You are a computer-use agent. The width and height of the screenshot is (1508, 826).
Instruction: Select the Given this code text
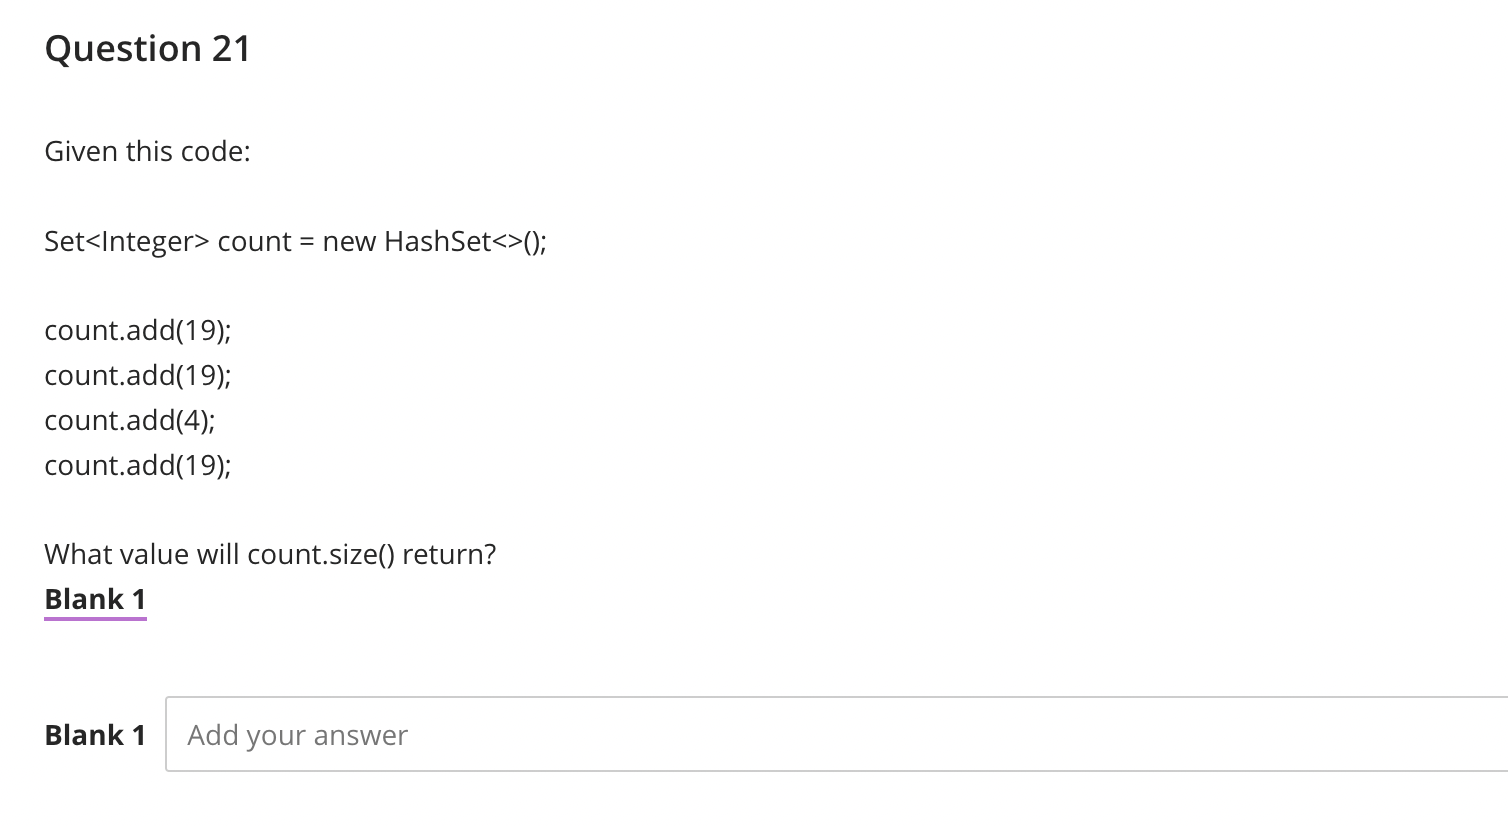tap(147, 151)
